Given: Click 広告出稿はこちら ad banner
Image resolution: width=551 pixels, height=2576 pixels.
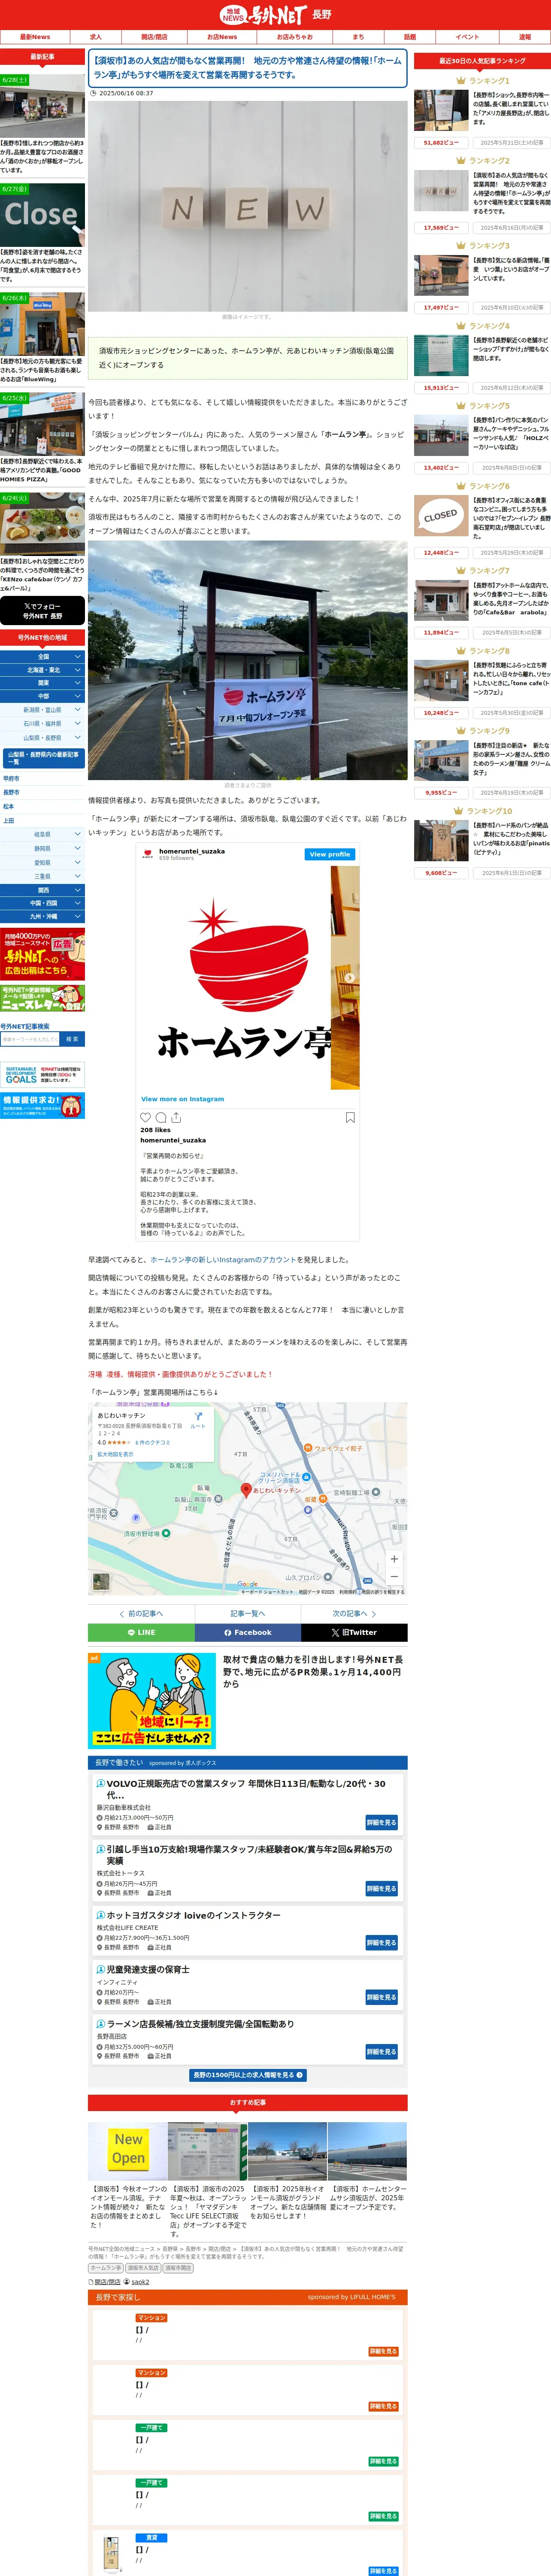Looking at the screenshot, I should (x=42, y=954).
